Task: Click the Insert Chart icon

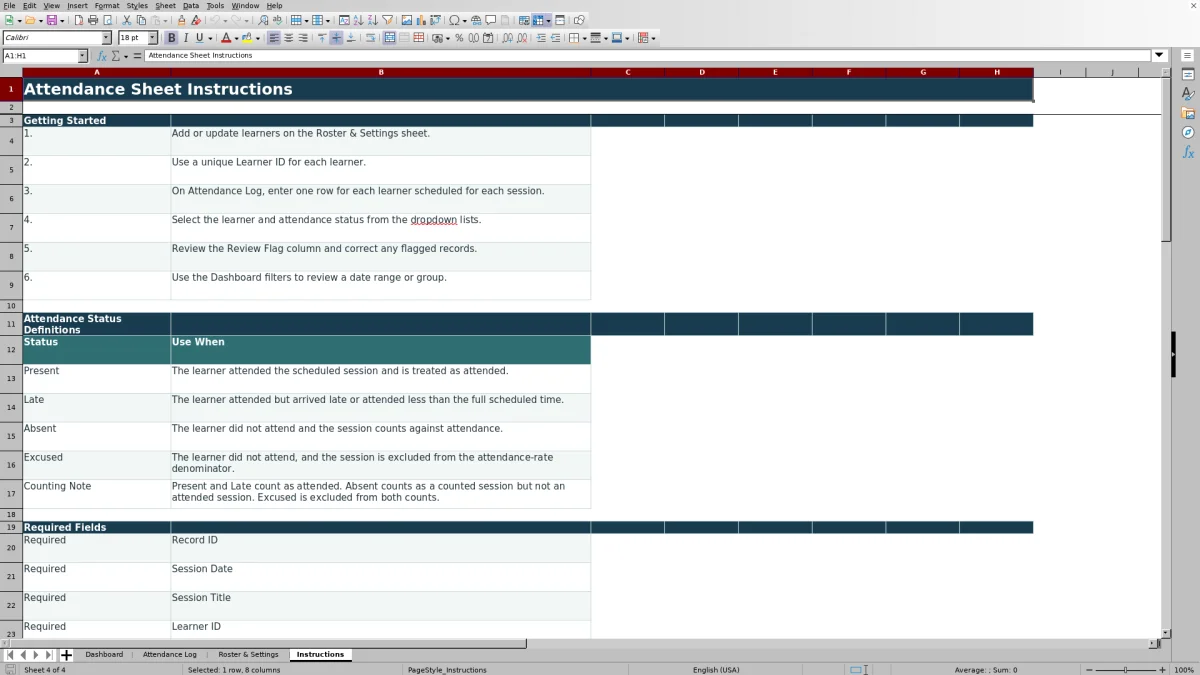Action: pyautogui.click(x=421, y=20)
